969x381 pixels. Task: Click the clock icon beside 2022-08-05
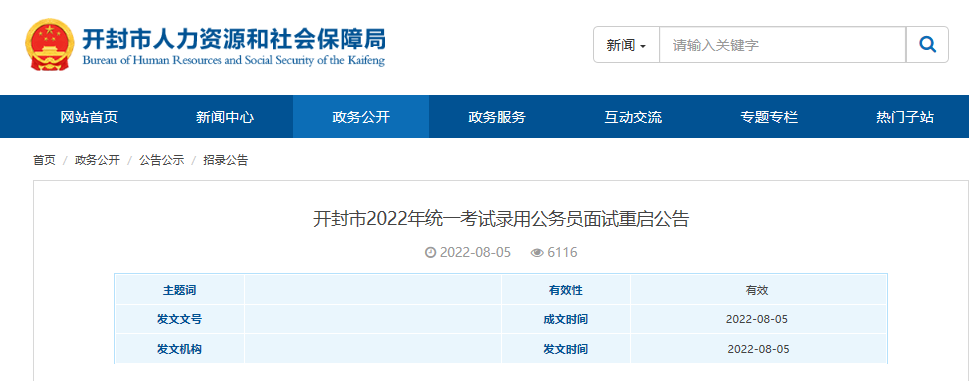point(431,253)
